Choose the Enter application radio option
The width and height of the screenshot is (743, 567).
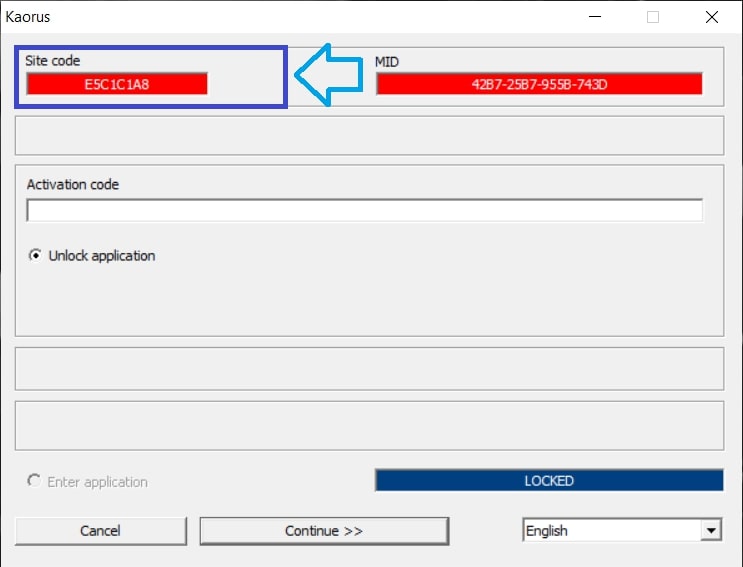pyautogui.click(x=35, y=482)
